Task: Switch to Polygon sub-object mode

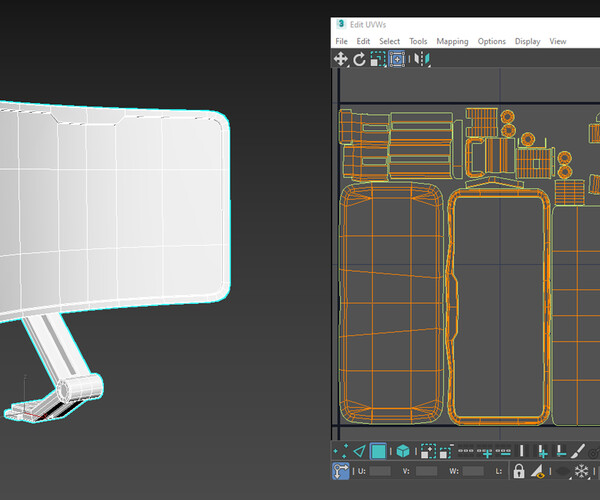Action: pos(378,451)
